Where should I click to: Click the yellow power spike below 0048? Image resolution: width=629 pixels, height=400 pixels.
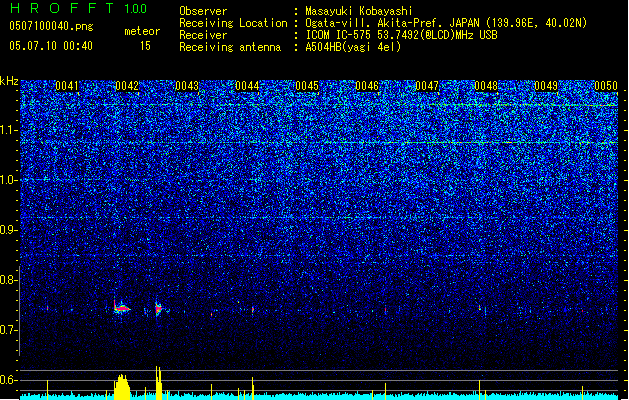(x=479, y=390)
